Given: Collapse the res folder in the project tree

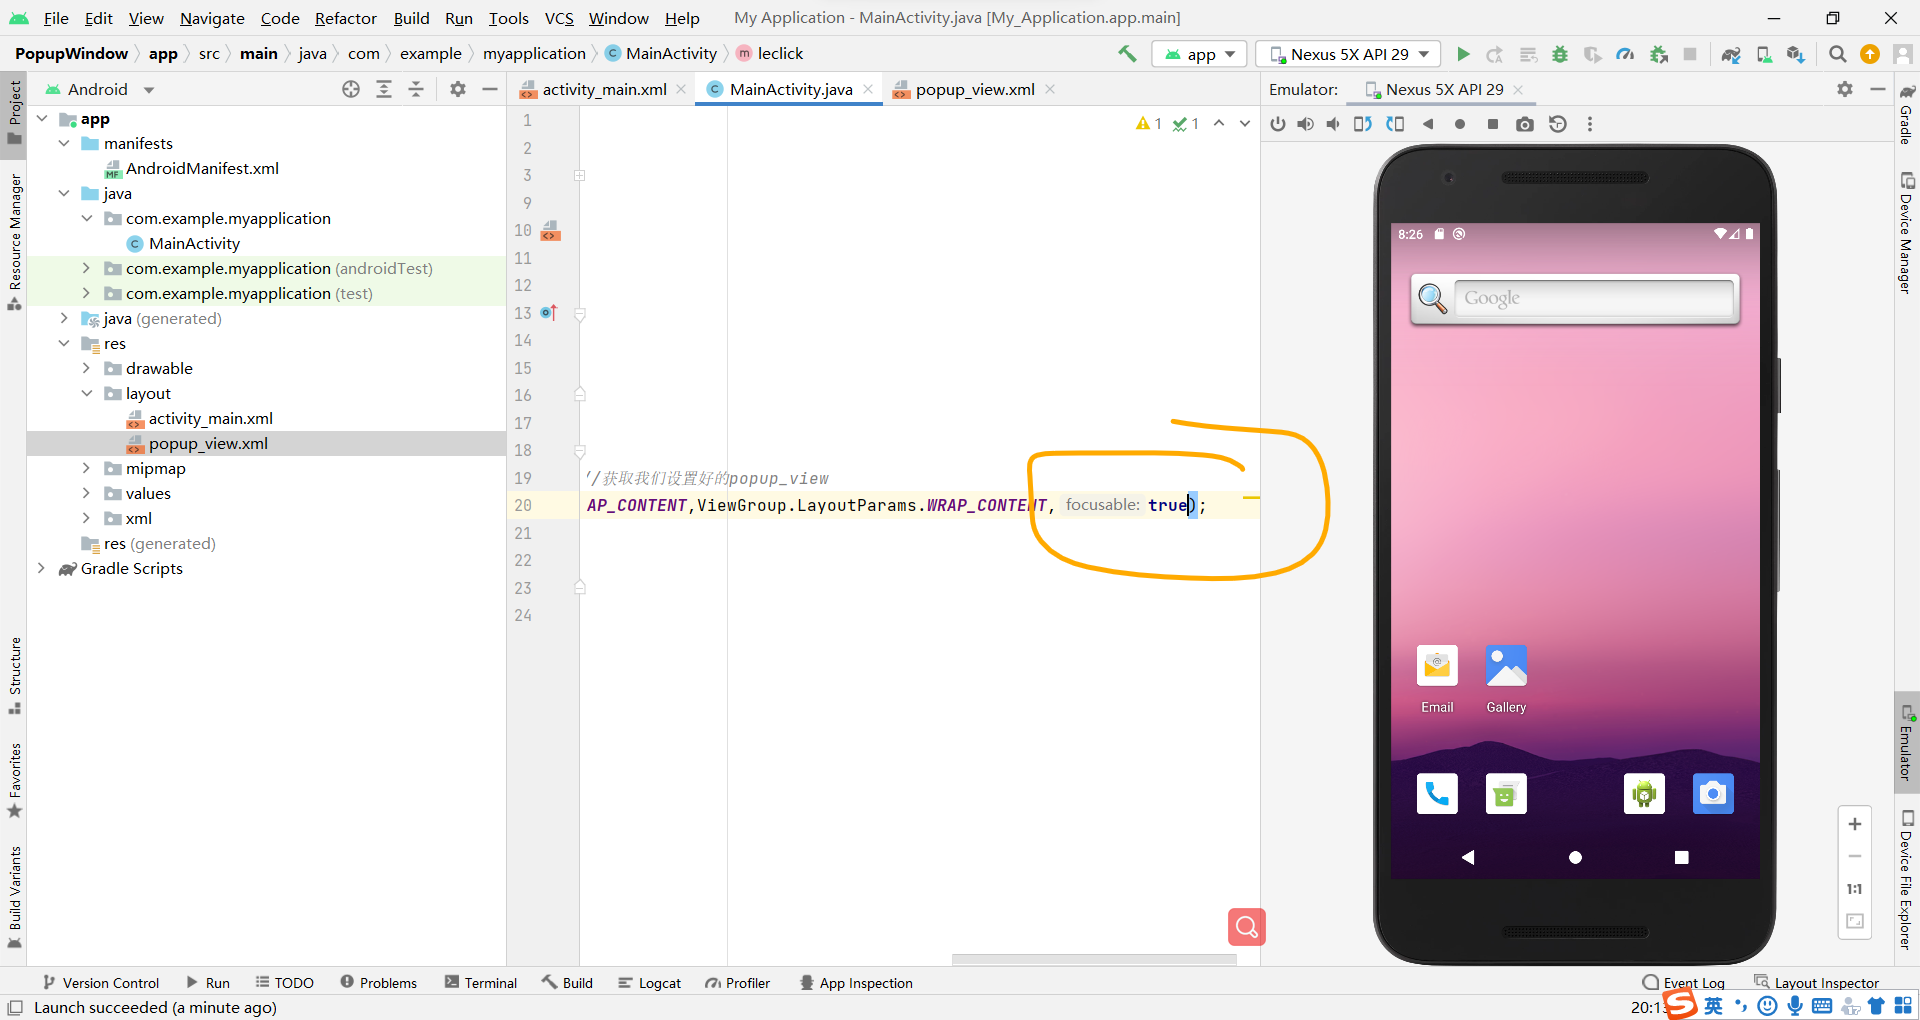Looking at the screenshot, I should click(64, 343).
